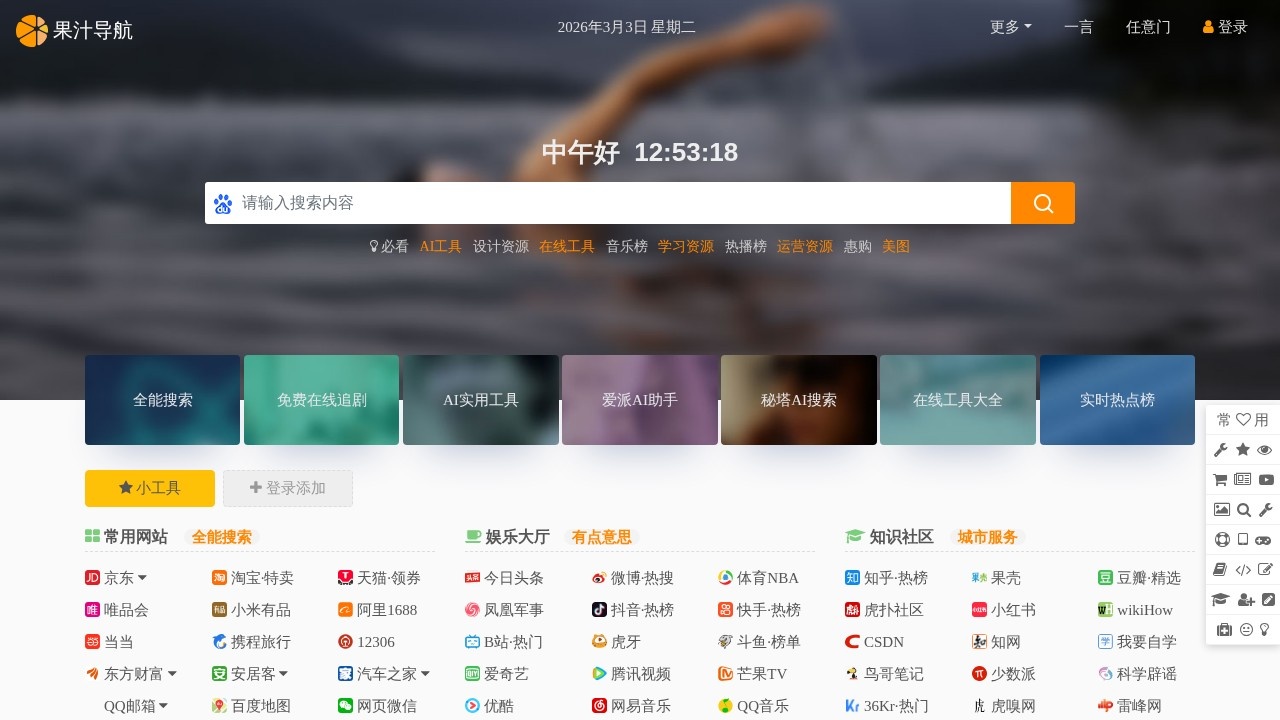Toggle the star icon in the sidebar
1280x720 pixels.
pos(1242,450)
